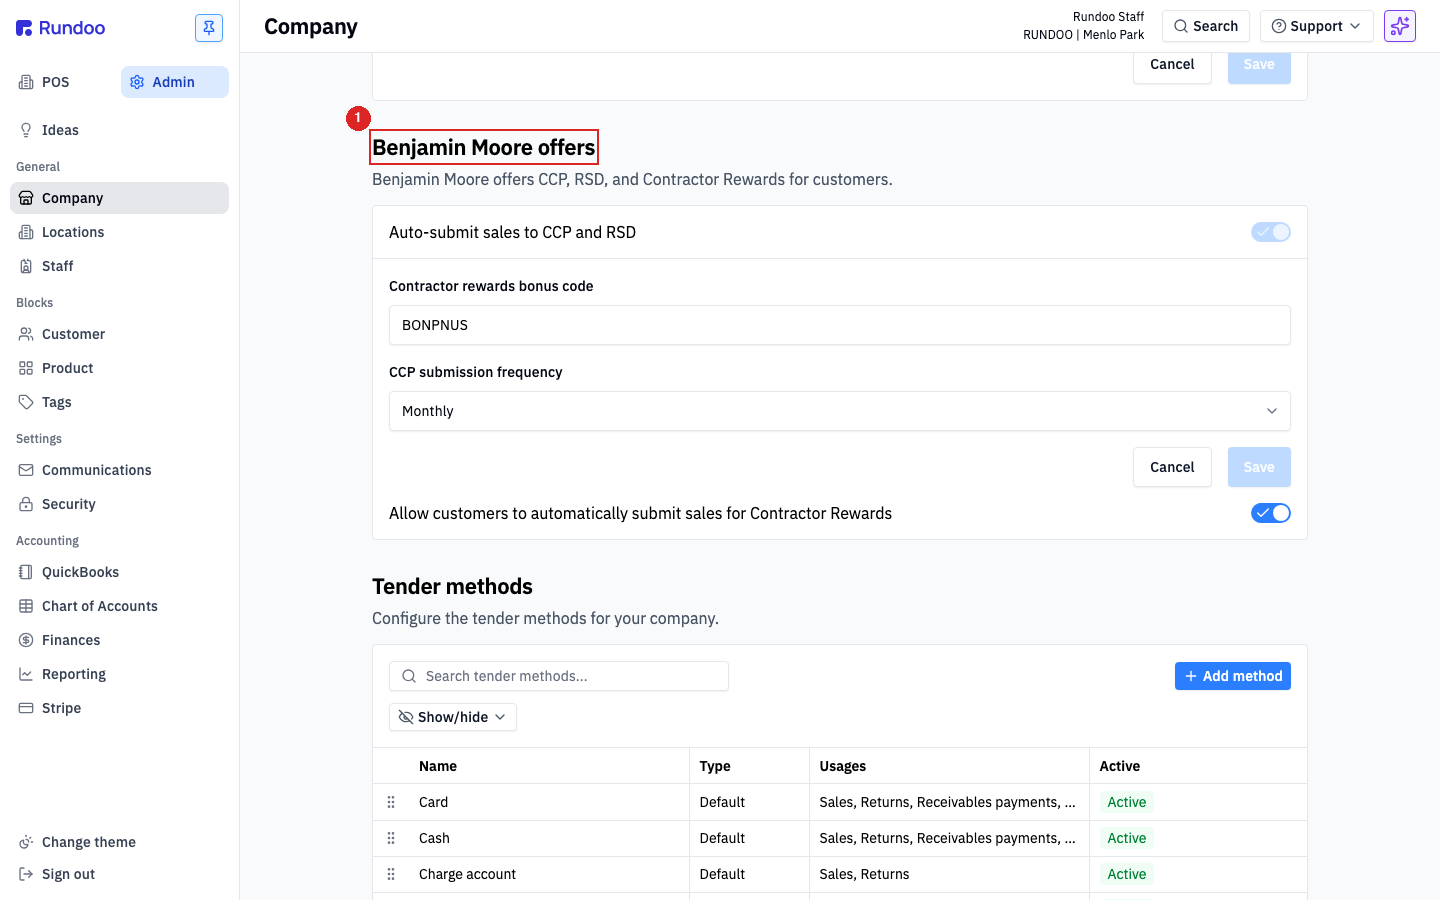
Task: Click the drag handle for Card row
Action: pos(391,802)
